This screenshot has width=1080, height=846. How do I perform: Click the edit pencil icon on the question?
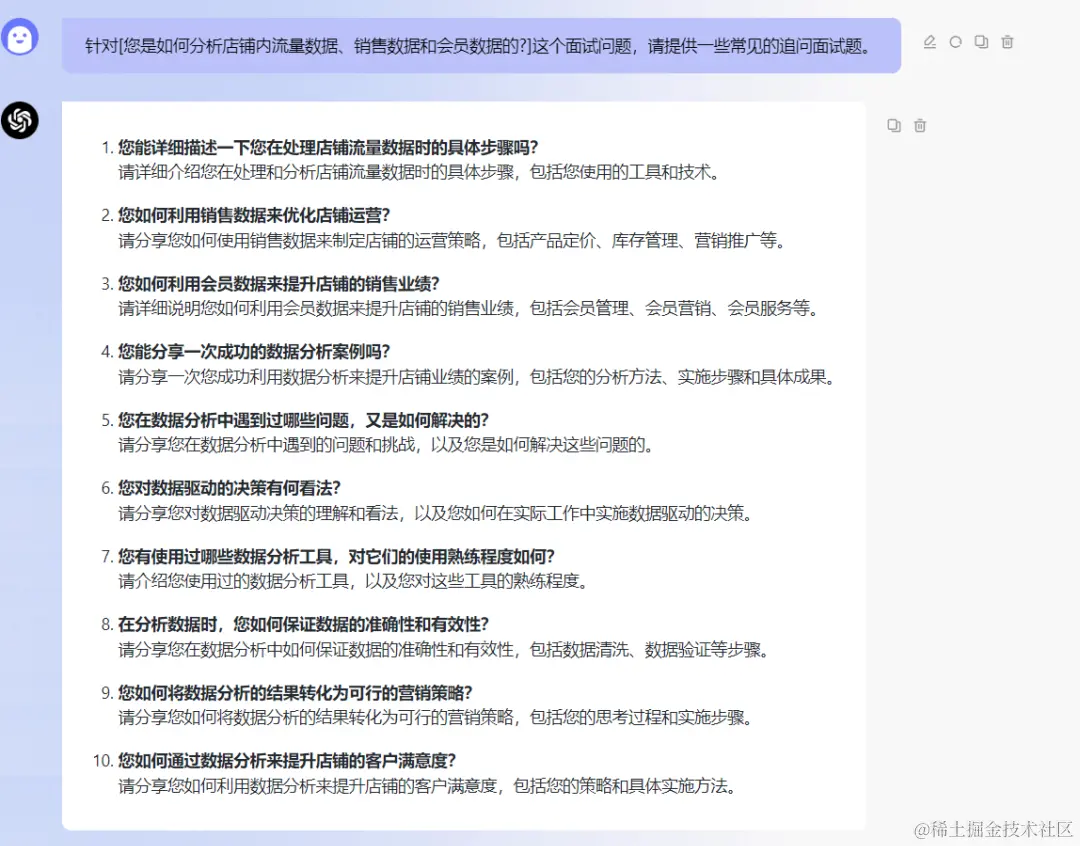(x=930, y=42)
